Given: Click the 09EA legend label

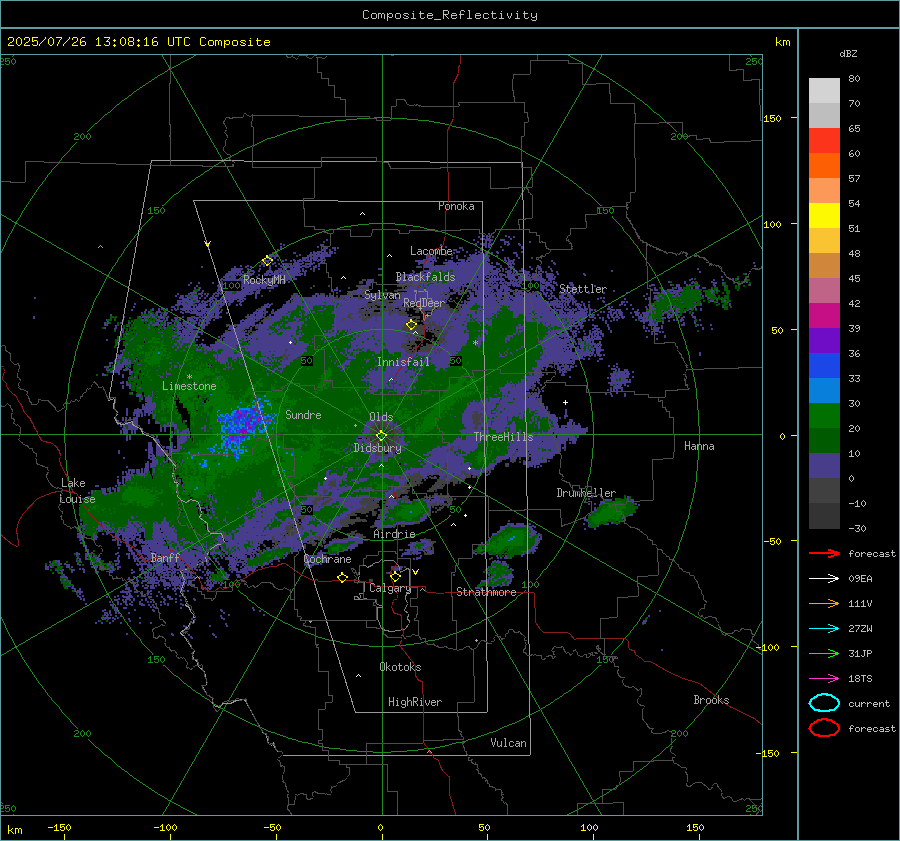Looking at the screenshot, I should [x=860, y=579].
